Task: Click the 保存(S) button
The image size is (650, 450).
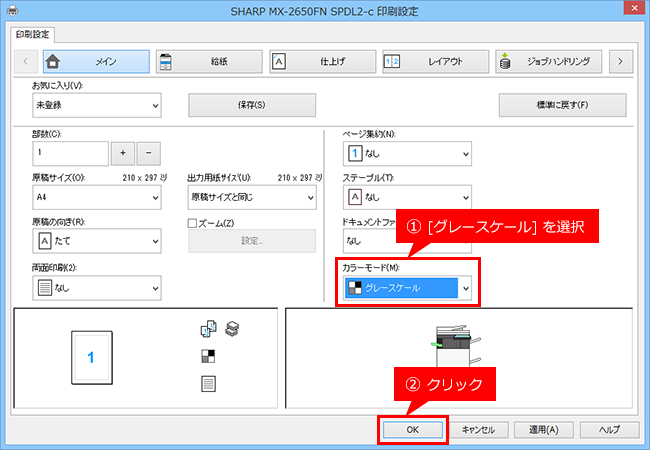Action: click(x=252, y=105)
